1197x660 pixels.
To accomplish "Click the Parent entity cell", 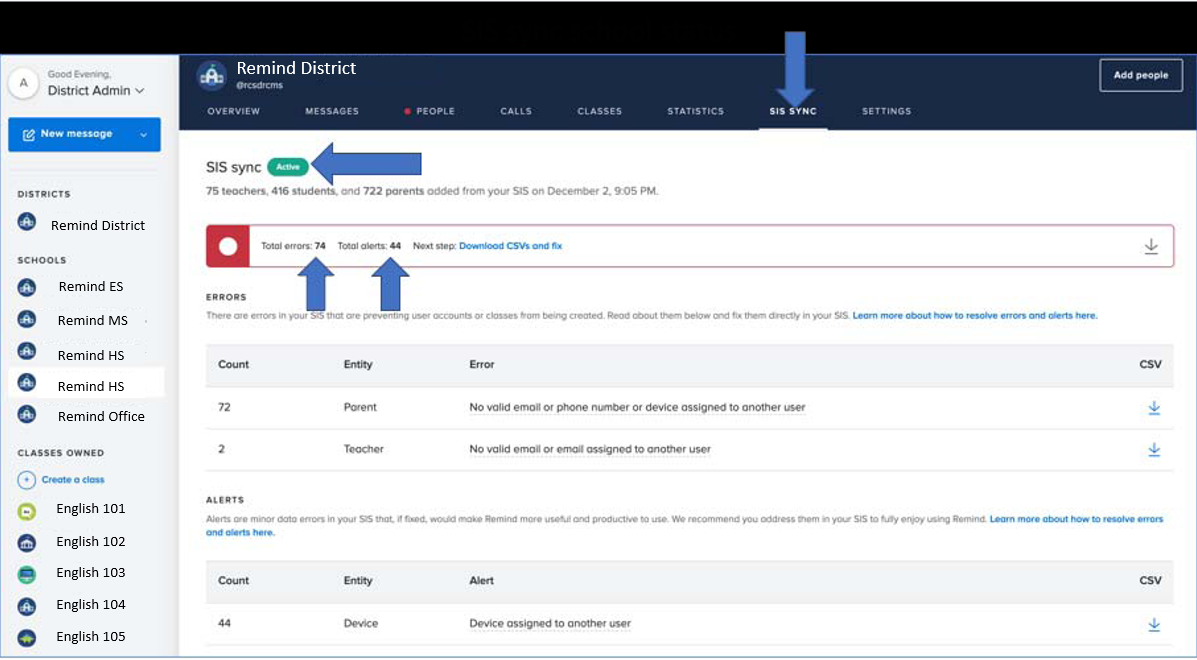I will click(x=360, y=407).
